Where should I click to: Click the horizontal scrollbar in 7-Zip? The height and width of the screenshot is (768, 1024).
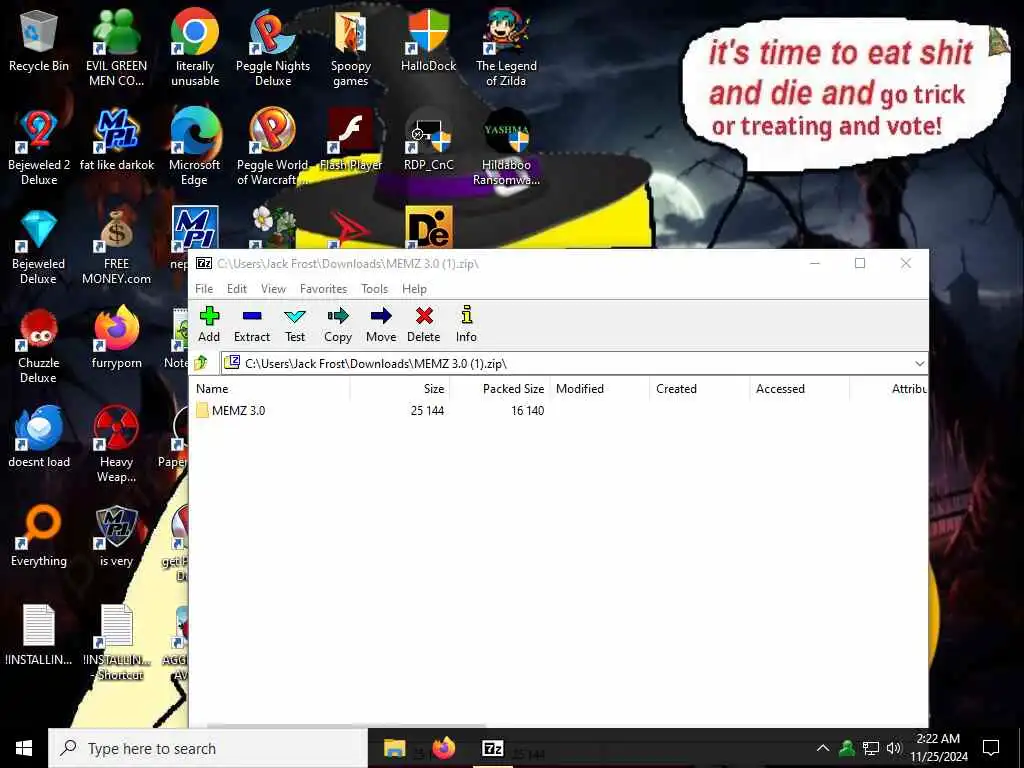pos(346,725)
